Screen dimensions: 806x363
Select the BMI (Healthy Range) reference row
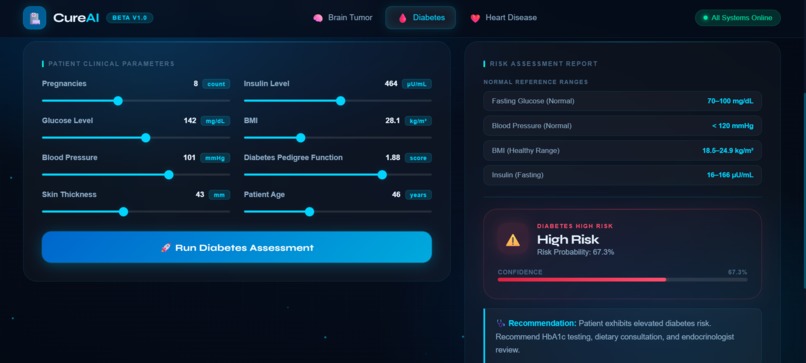(622, 150)
